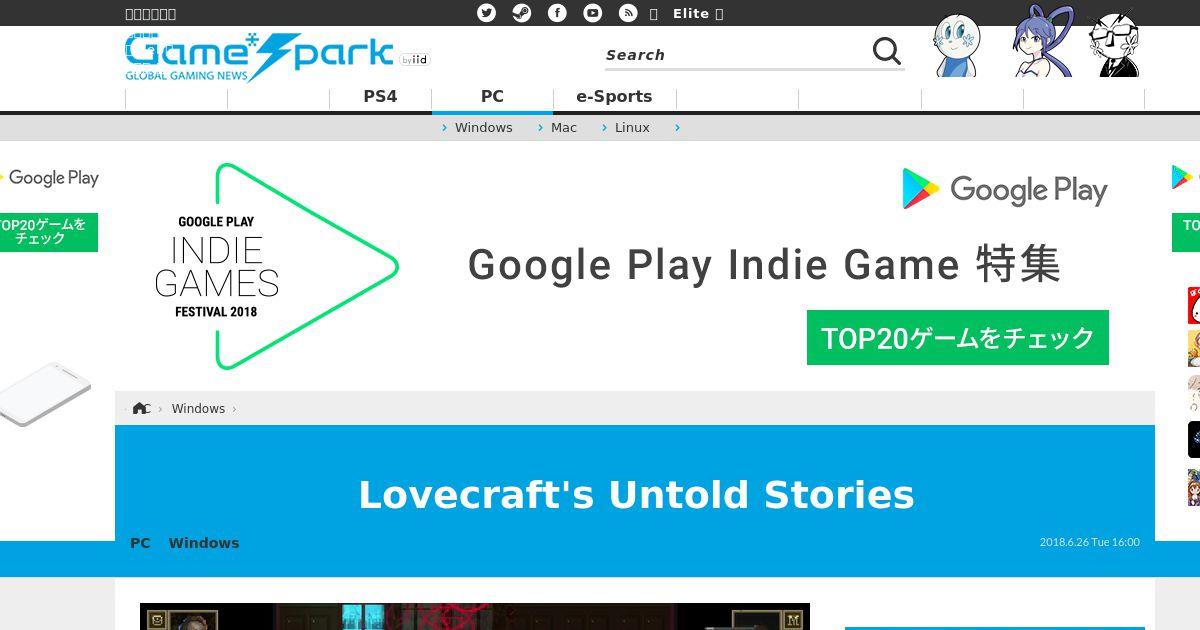Click the blue-haired girl mascot character
Viewport: 1200px width, 630px height.
point(1043,42)
